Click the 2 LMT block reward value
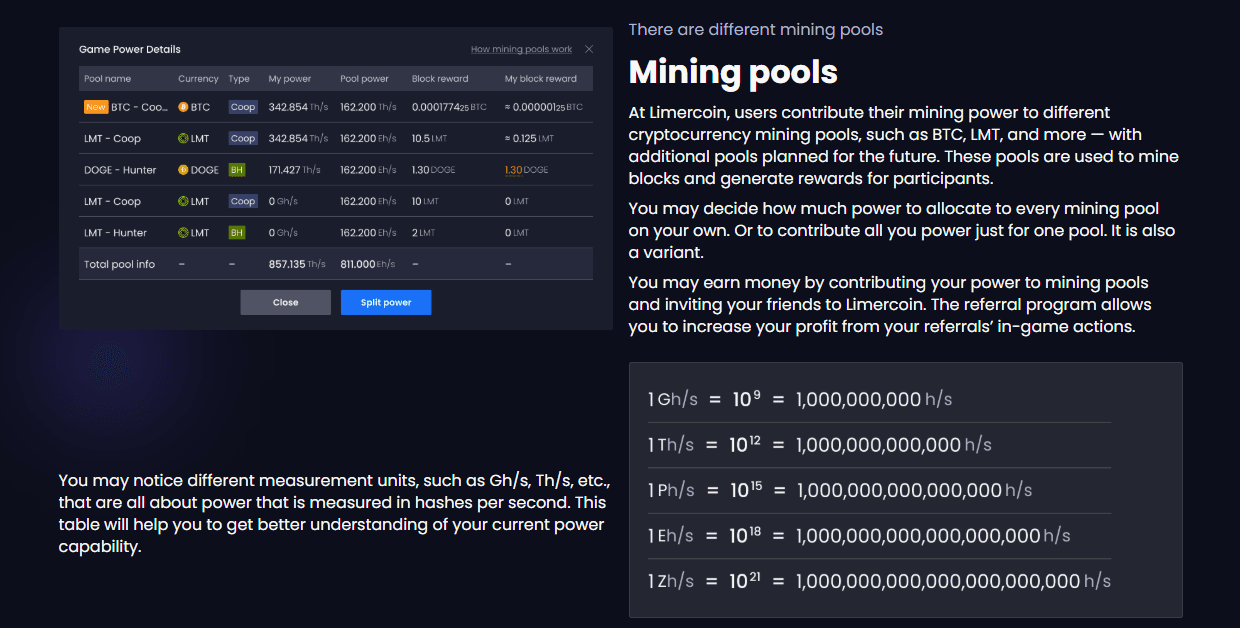 tap(423, 233)
